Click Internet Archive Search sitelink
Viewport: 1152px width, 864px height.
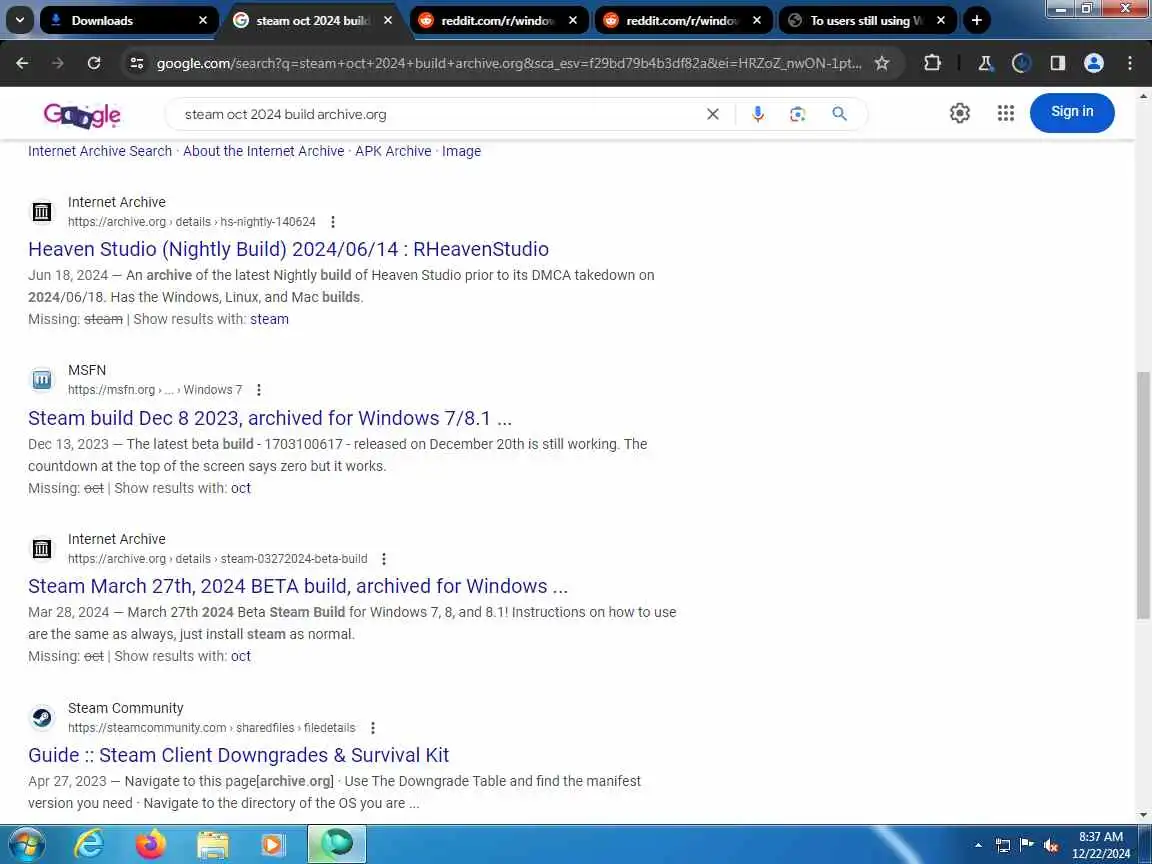tap(100, 151)
